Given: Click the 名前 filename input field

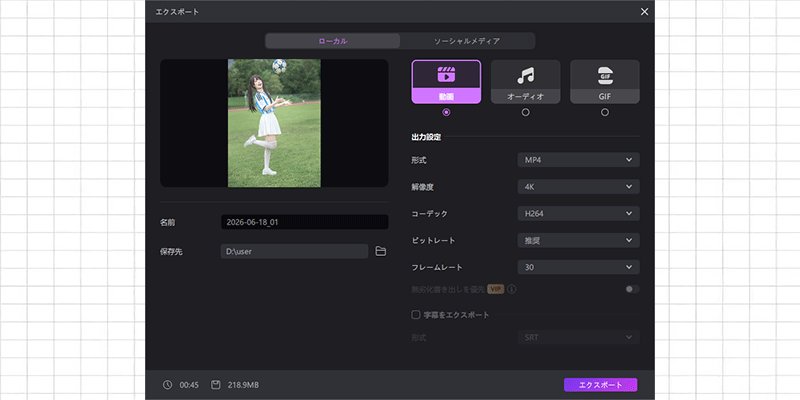Looking at the screenshot, I should [x=305, y=222].
